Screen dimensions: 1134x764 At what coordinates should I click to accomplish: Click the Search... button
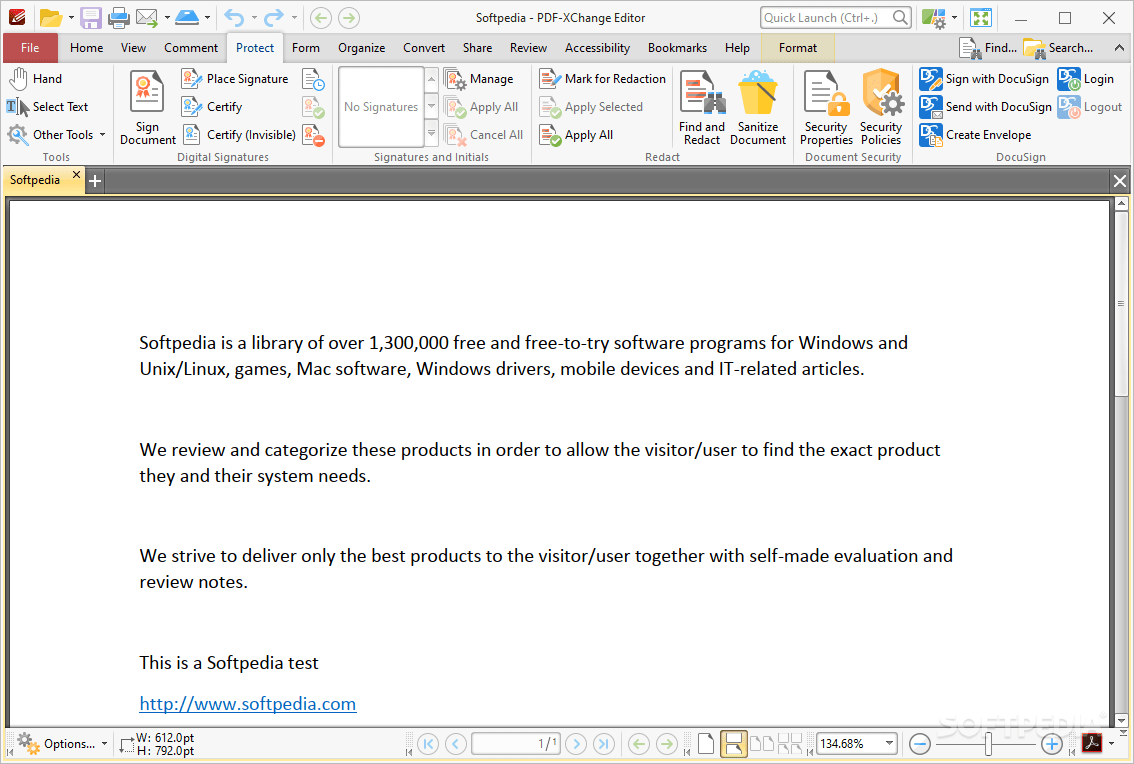(x=1058, y=48)
